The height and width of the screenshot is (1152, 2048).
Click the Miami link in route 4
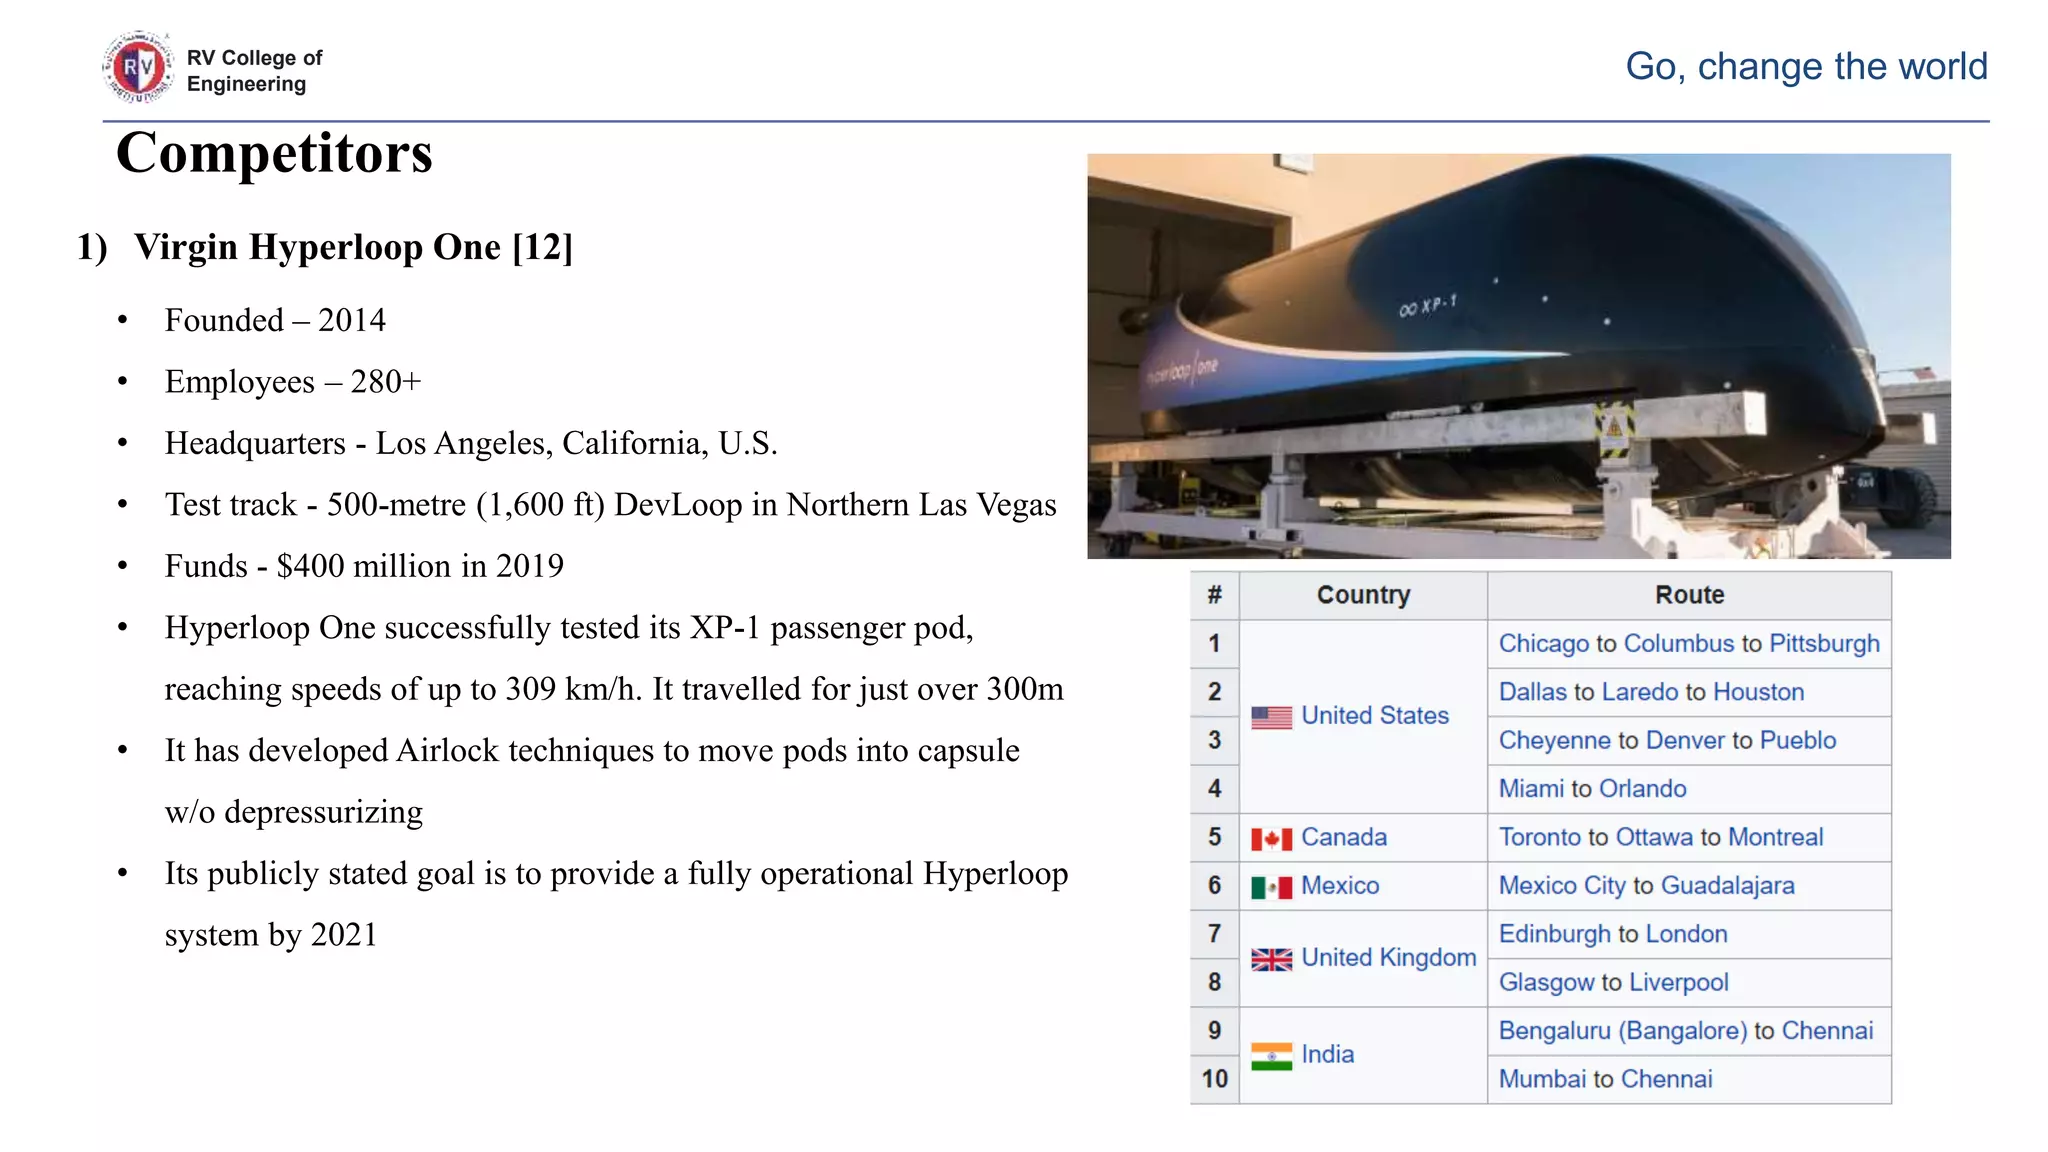(1531, 789)
